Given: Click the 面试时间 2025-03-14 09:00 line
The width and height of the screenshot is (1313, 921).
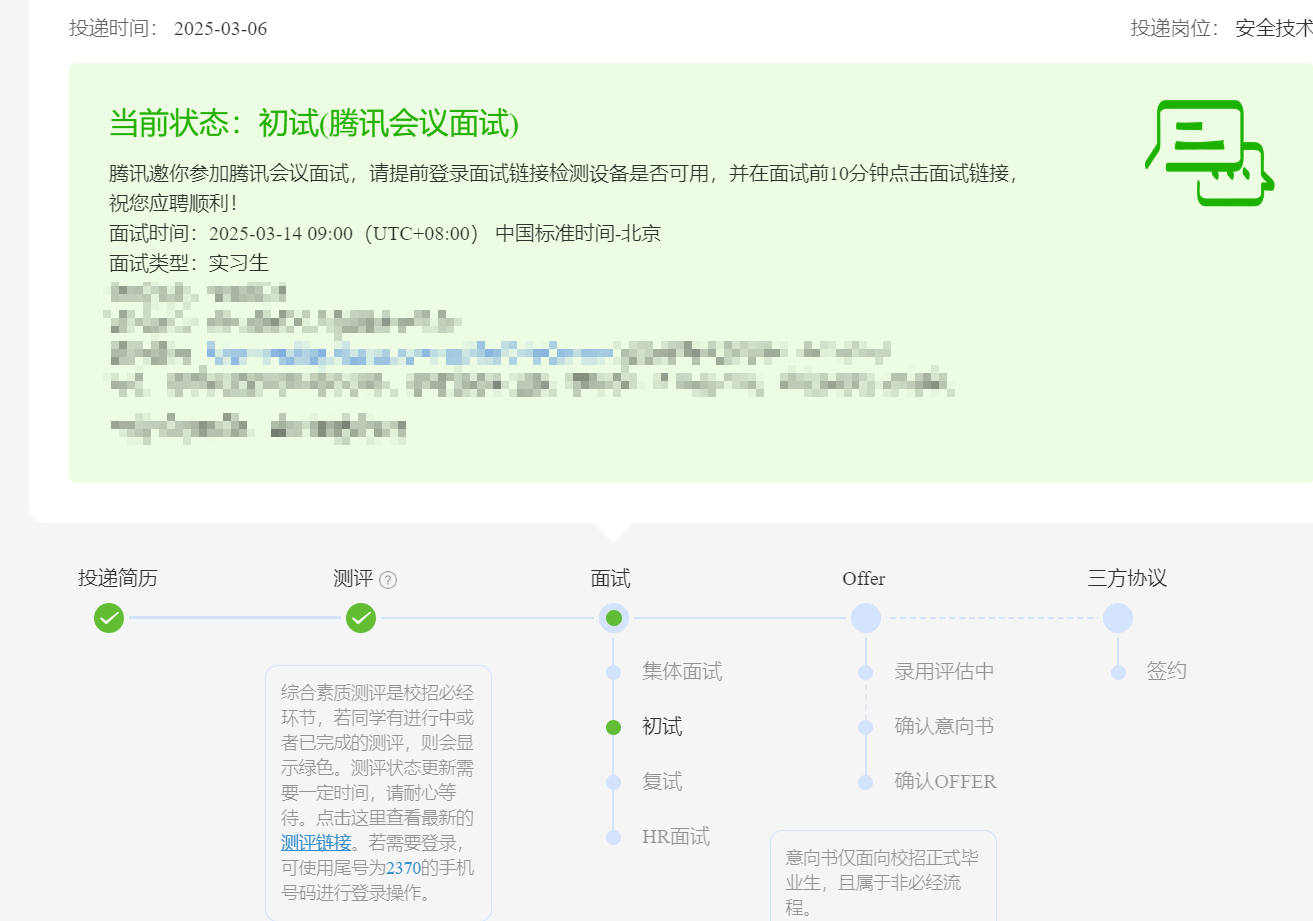Looking at the screenshot, I should click(x=385, y=234).
